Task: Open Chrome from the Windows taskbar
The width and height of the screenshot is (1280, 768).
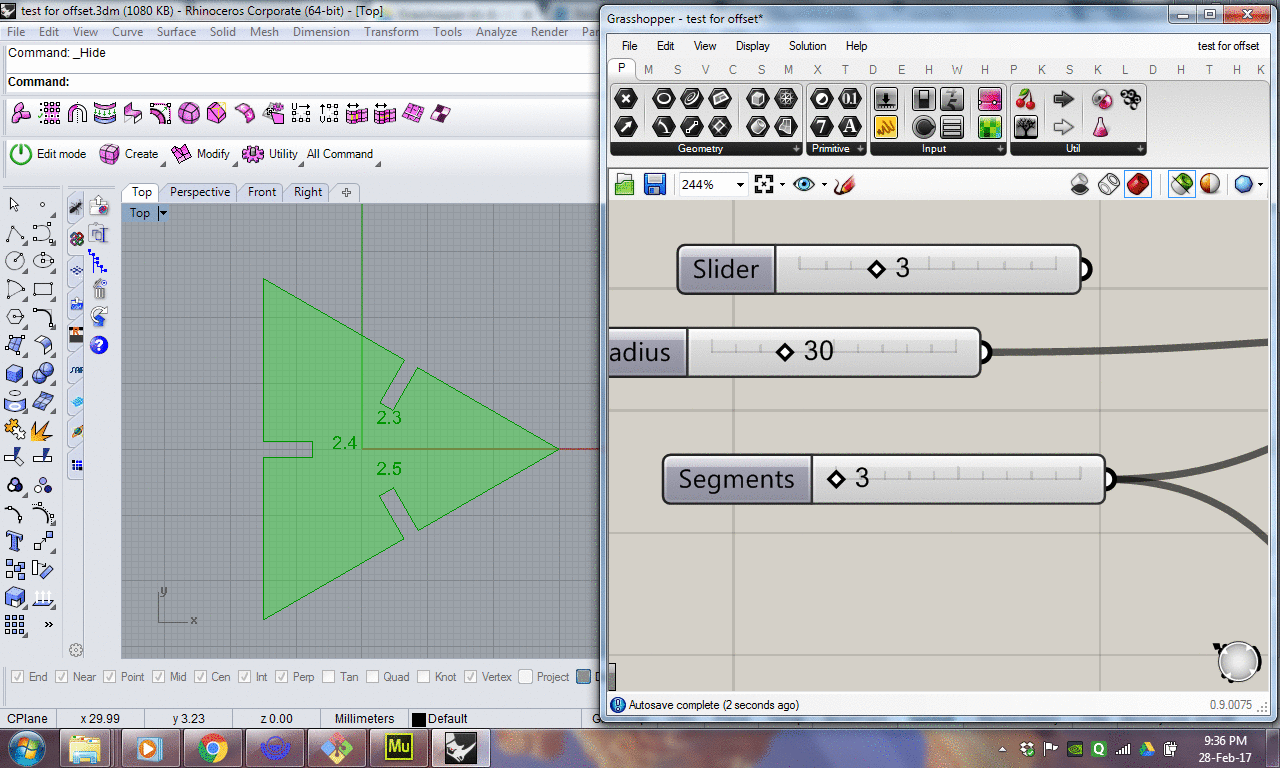Action: (x=211, y=747)
